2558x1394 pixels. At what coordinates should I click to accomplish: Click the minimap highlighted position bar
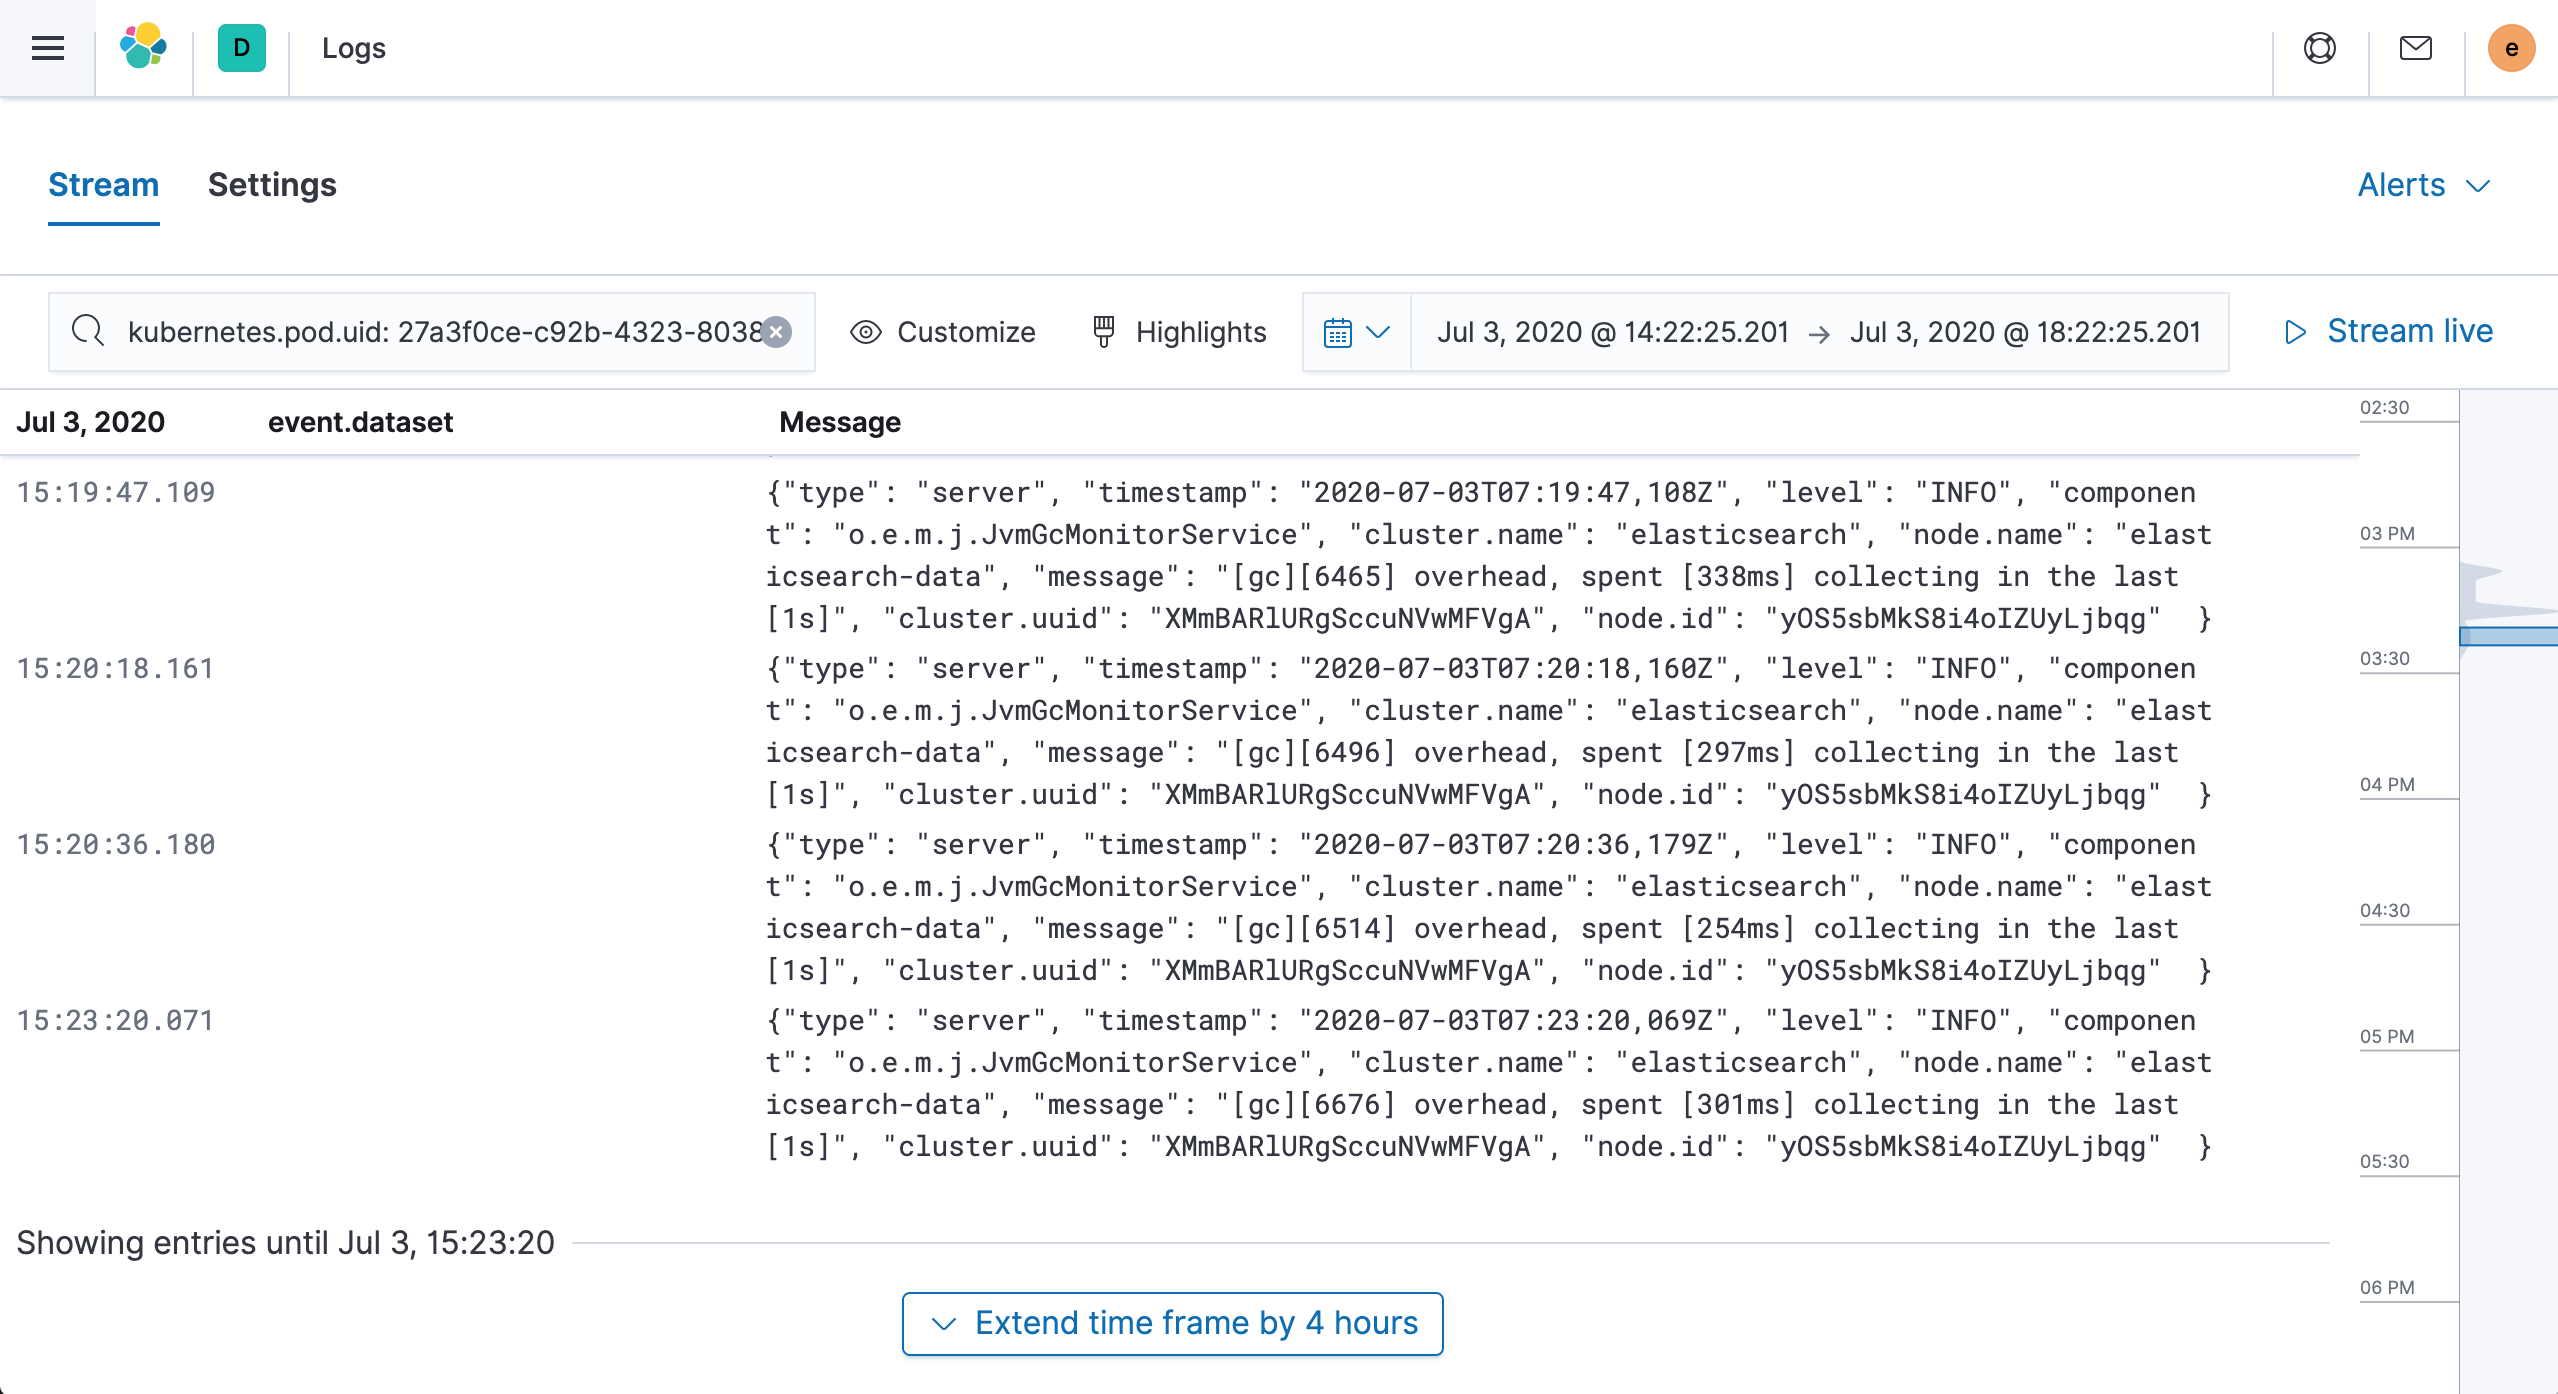point(2508,636)
